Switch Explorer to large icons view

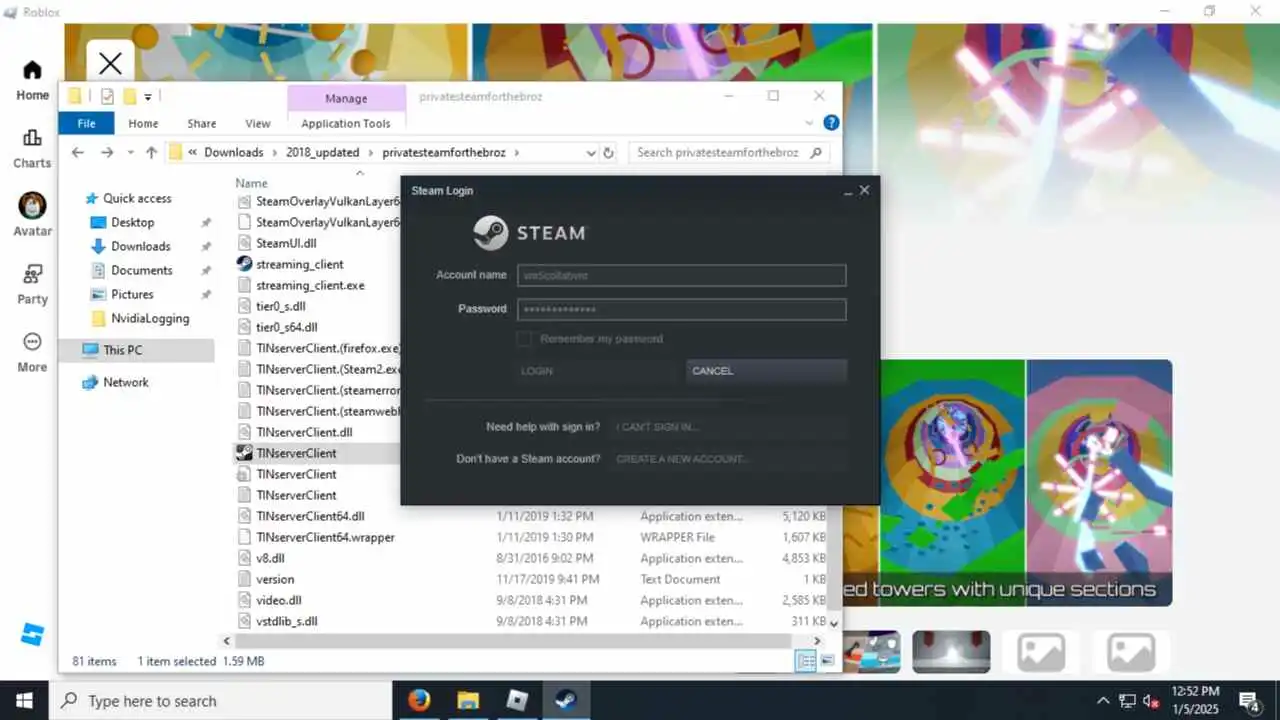[x=827, y=661]
